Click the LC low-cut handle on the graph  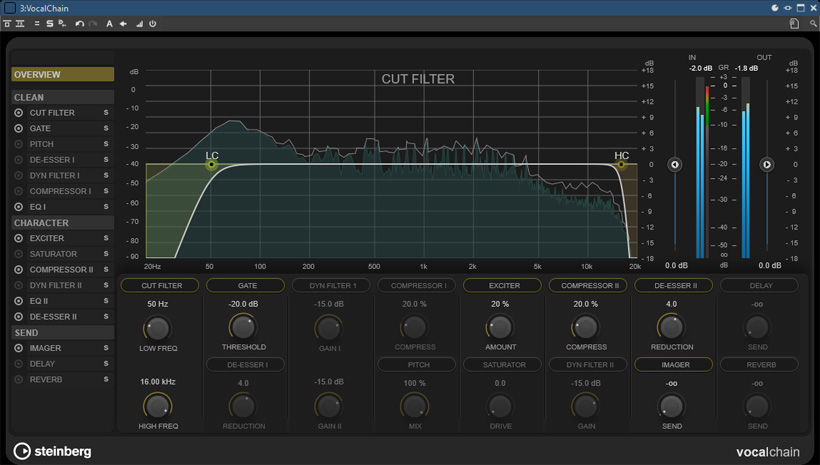click(211, 165)
